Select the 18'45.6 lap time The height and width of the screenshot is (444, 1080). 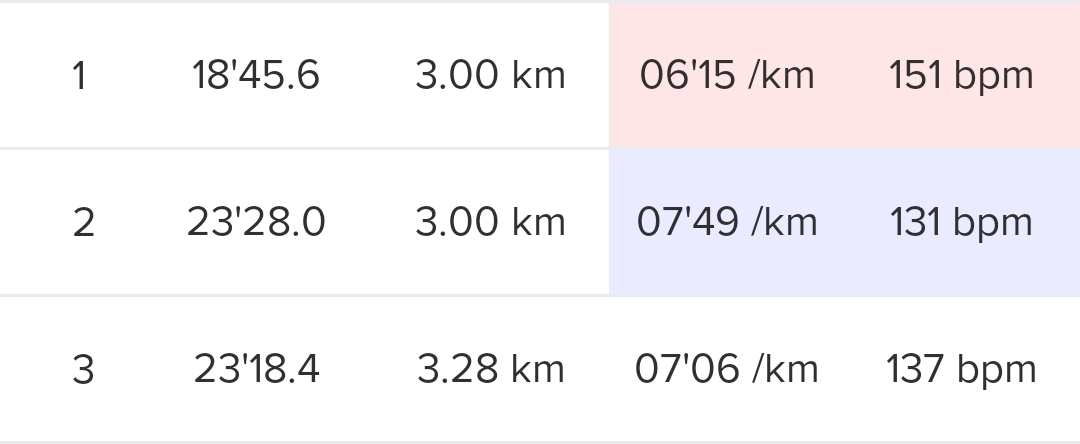coord(256,76)
